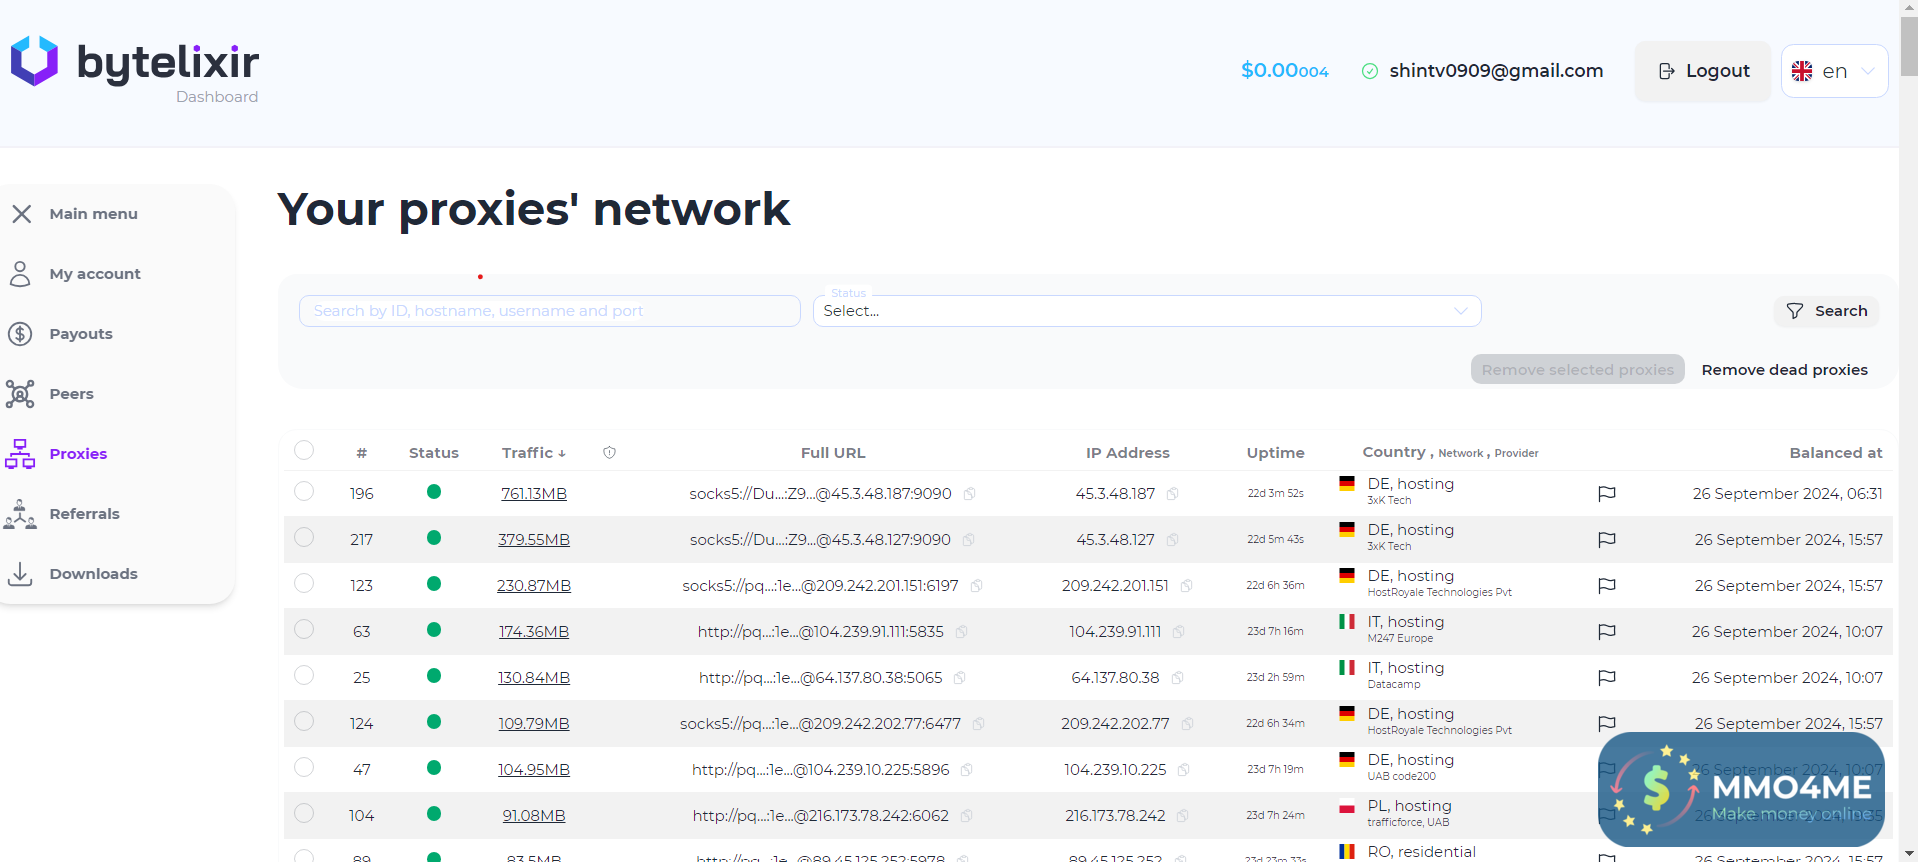1918x862 pixels.
Task: Click the IP Address column header
Action: (1128, 453)
